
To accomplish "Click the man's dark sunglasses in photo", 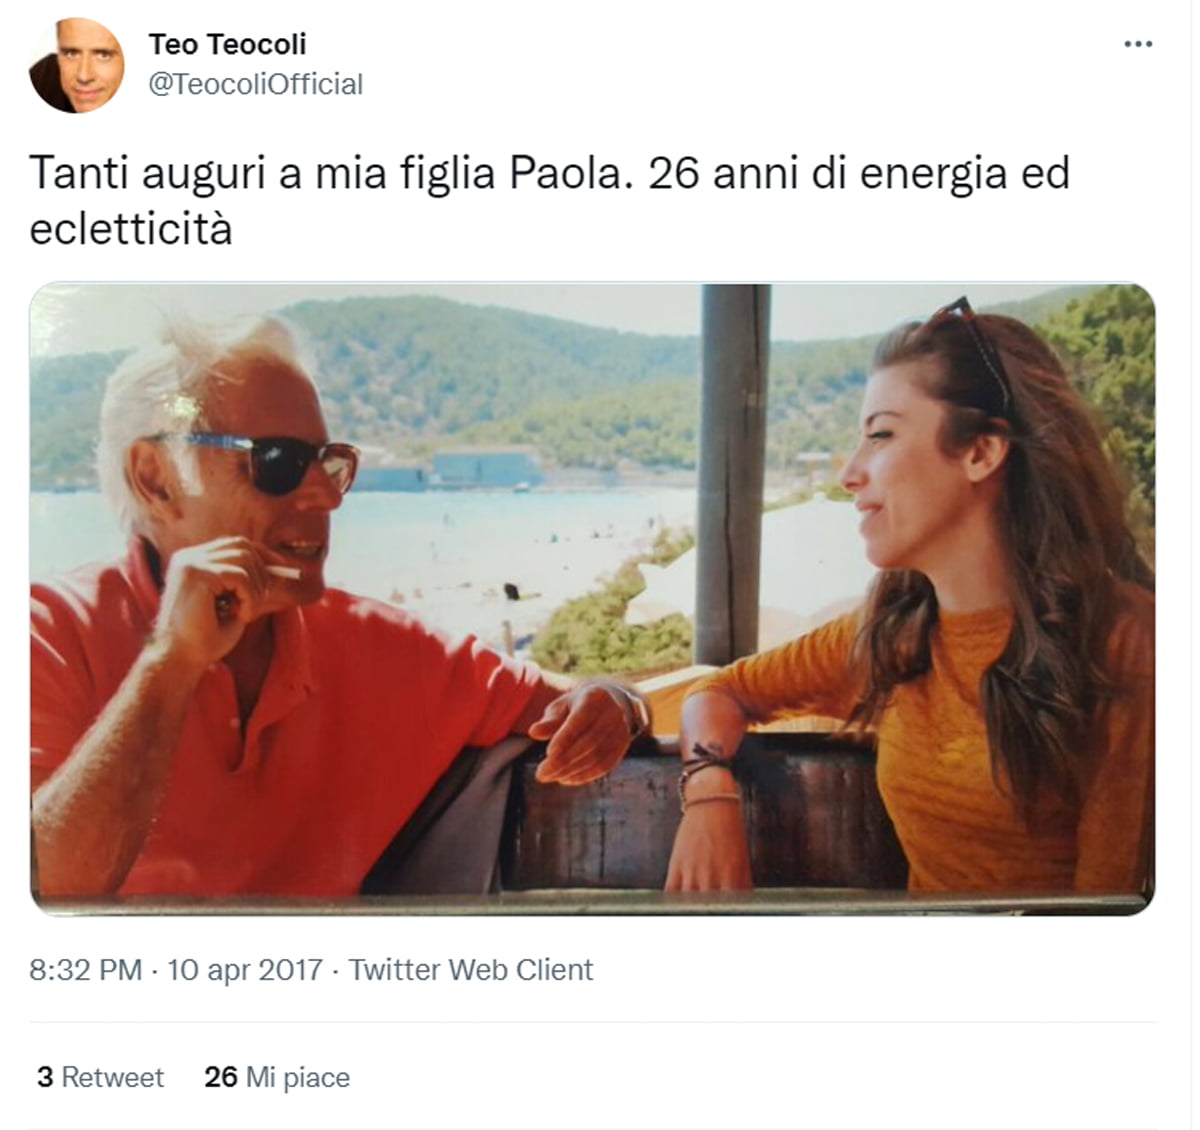I will [270, 460].
